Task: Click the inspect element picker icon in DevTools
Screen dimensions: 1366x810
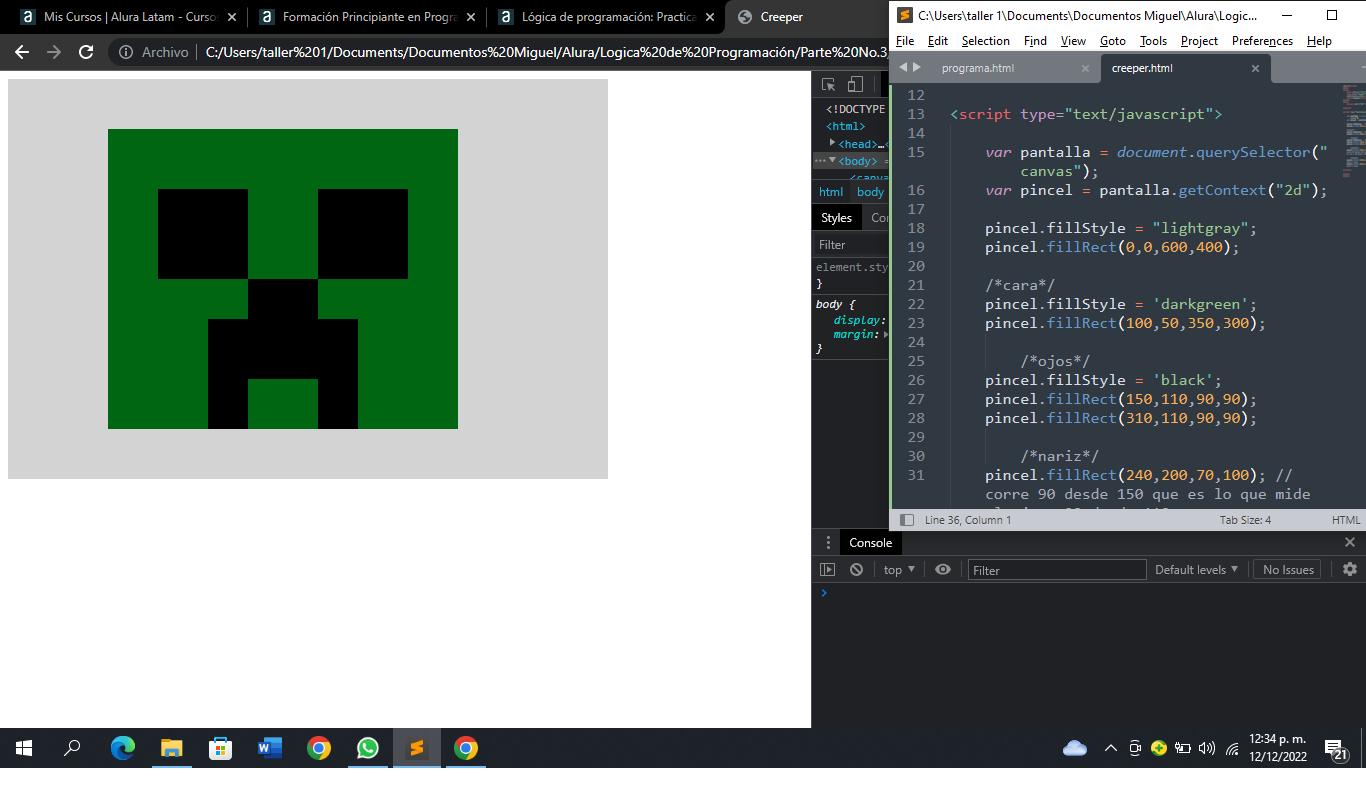Action: pos(828,85)
